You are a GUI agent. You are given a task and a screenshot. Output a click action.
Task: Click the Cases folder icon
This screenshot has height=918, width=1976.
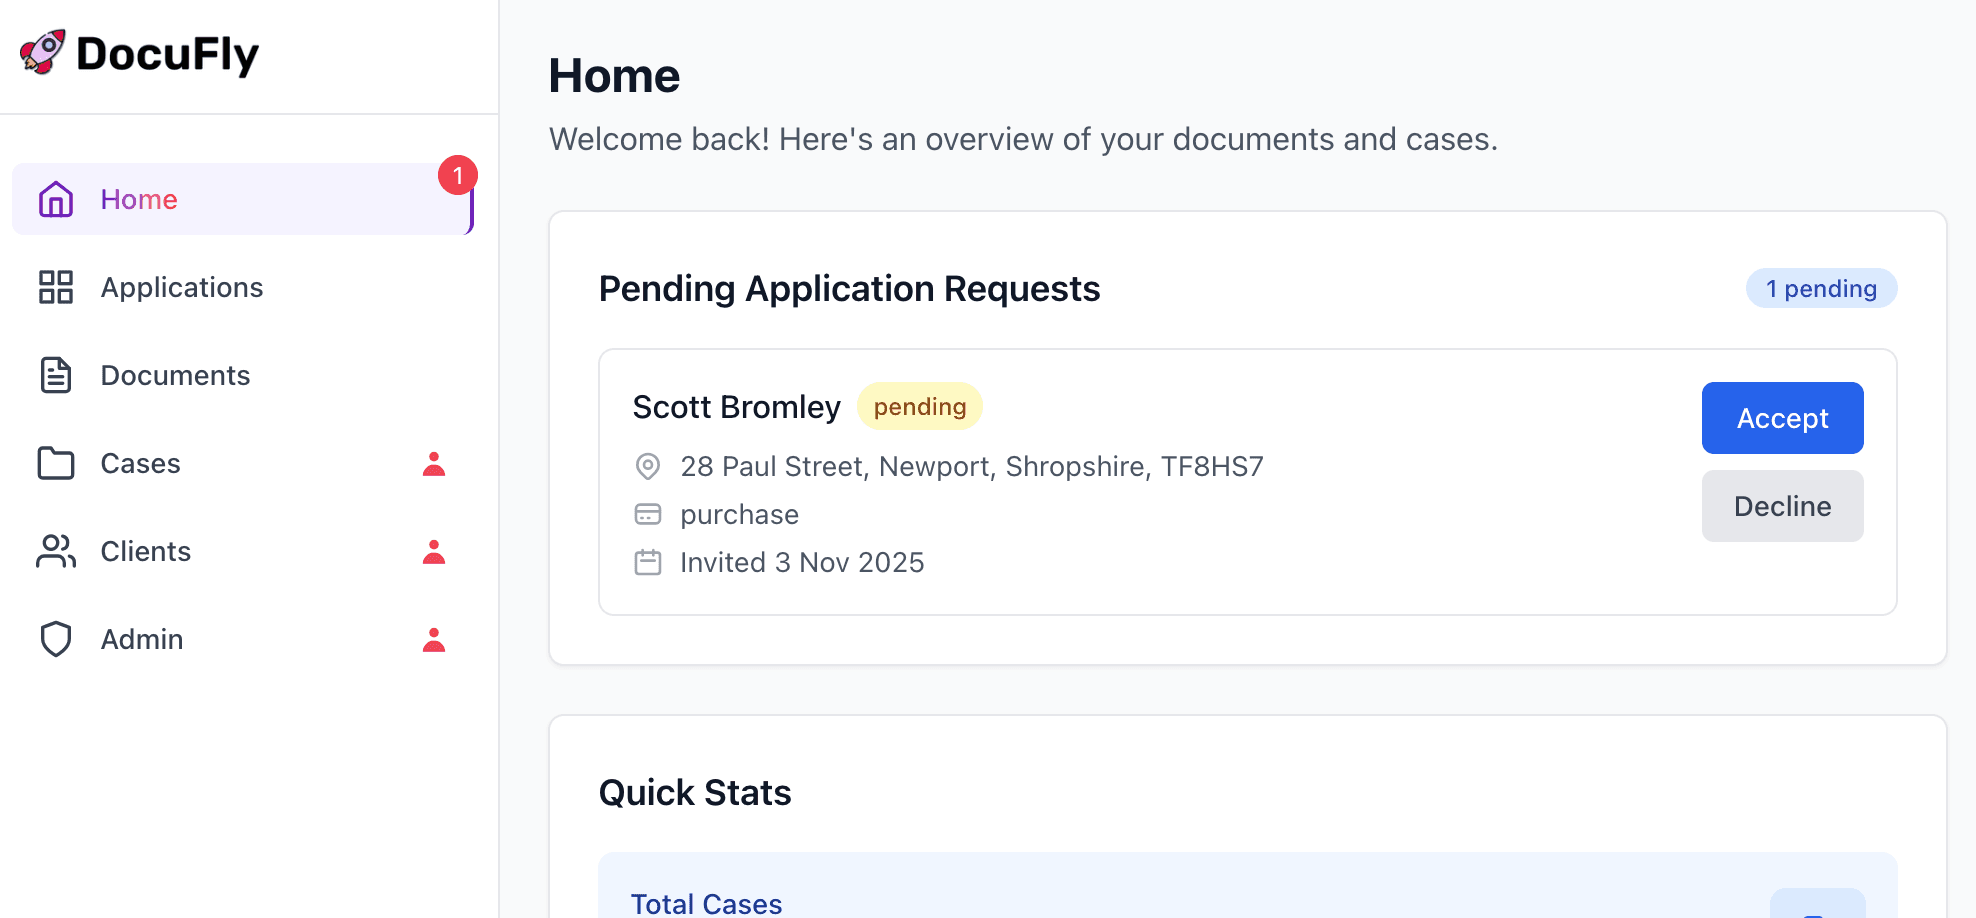pyautogui.click(x=56, y=463)
